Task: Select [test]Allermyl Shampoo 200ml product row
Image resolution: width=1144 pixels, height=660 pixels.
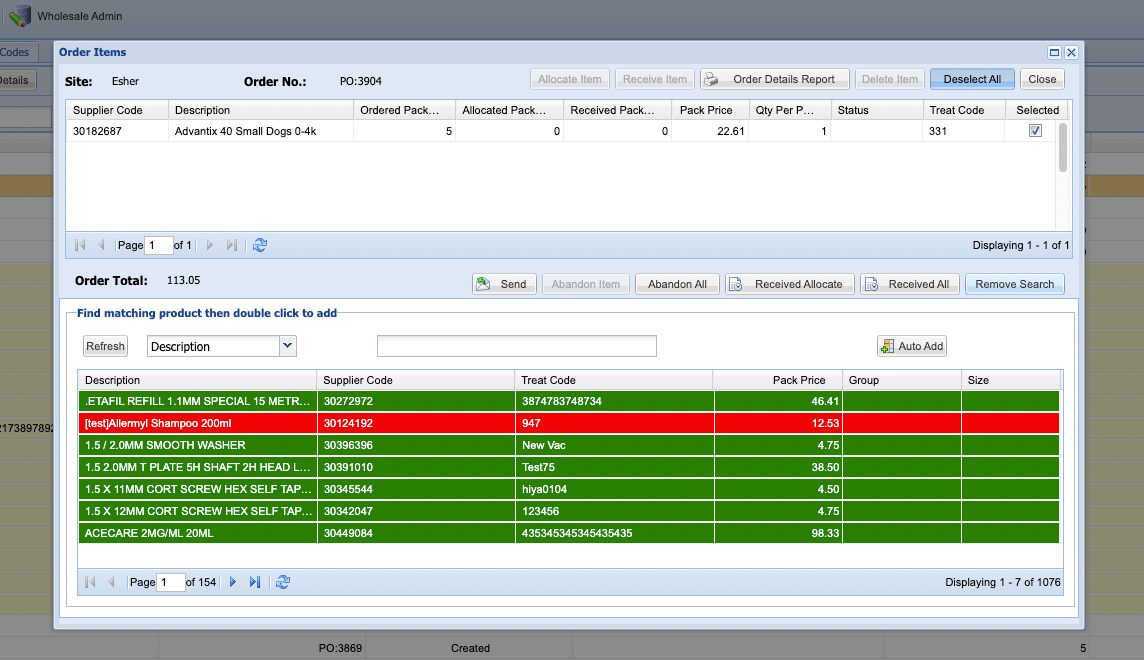Action: click(568, 423)
